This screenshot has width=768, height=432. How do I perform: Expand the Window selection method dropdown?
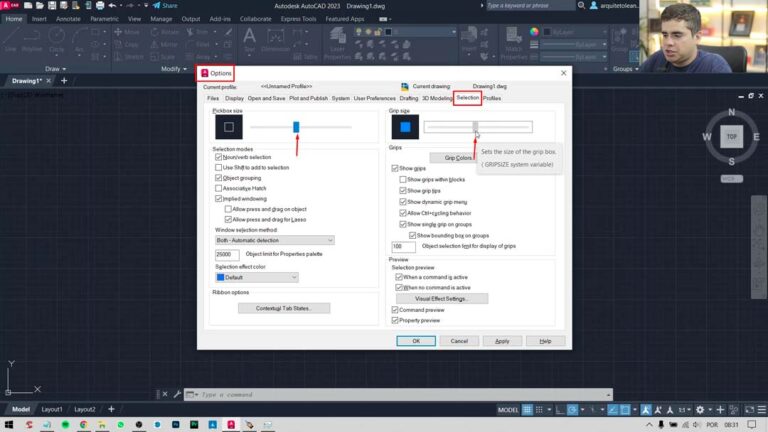[274, 240]
